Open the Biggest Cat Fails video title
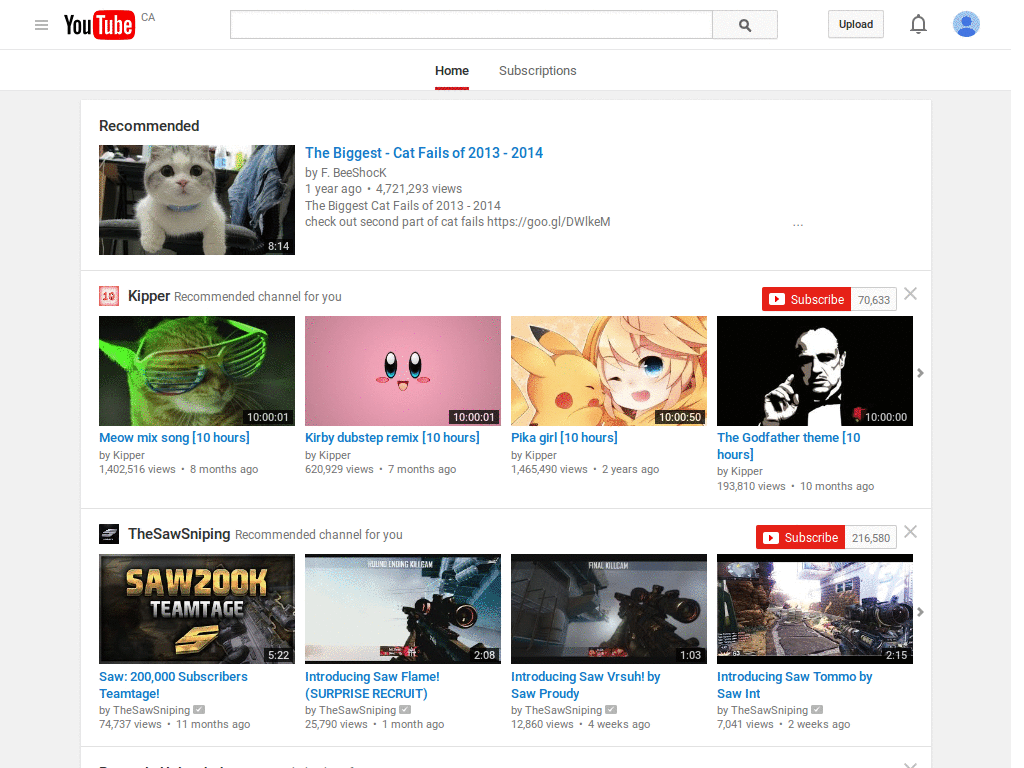This screenshot has width=1024, height=768. click(x=424, y=153)
